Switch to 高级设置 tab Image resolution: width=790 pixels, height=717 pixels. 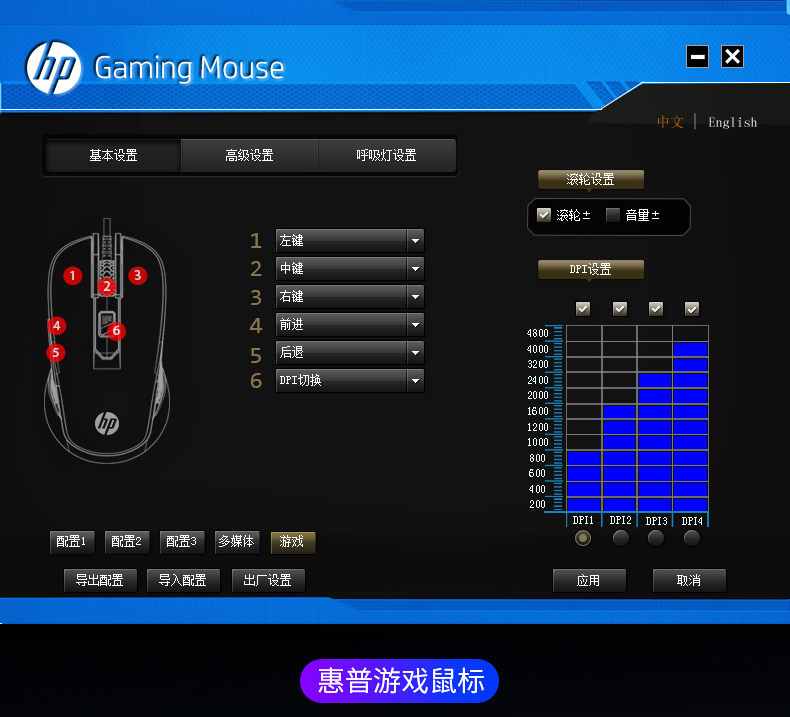(249, 155)
